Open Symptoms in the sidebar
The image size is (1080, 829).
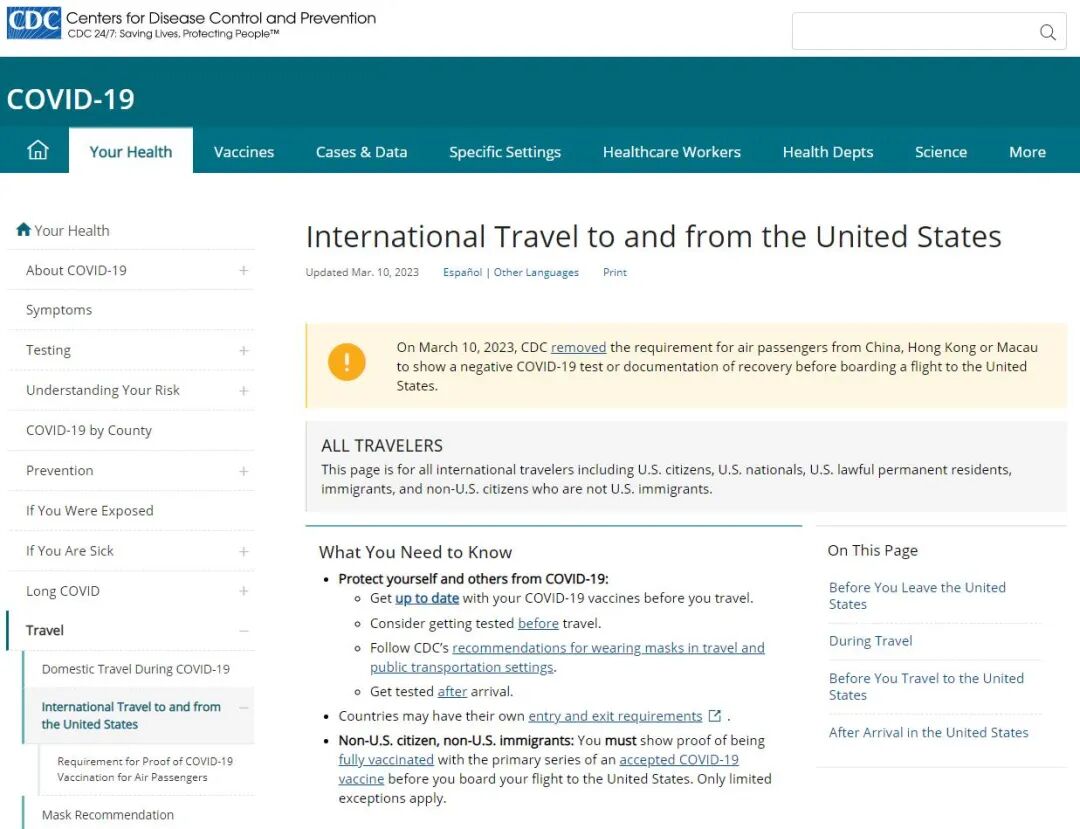click(x=59, y=310)
